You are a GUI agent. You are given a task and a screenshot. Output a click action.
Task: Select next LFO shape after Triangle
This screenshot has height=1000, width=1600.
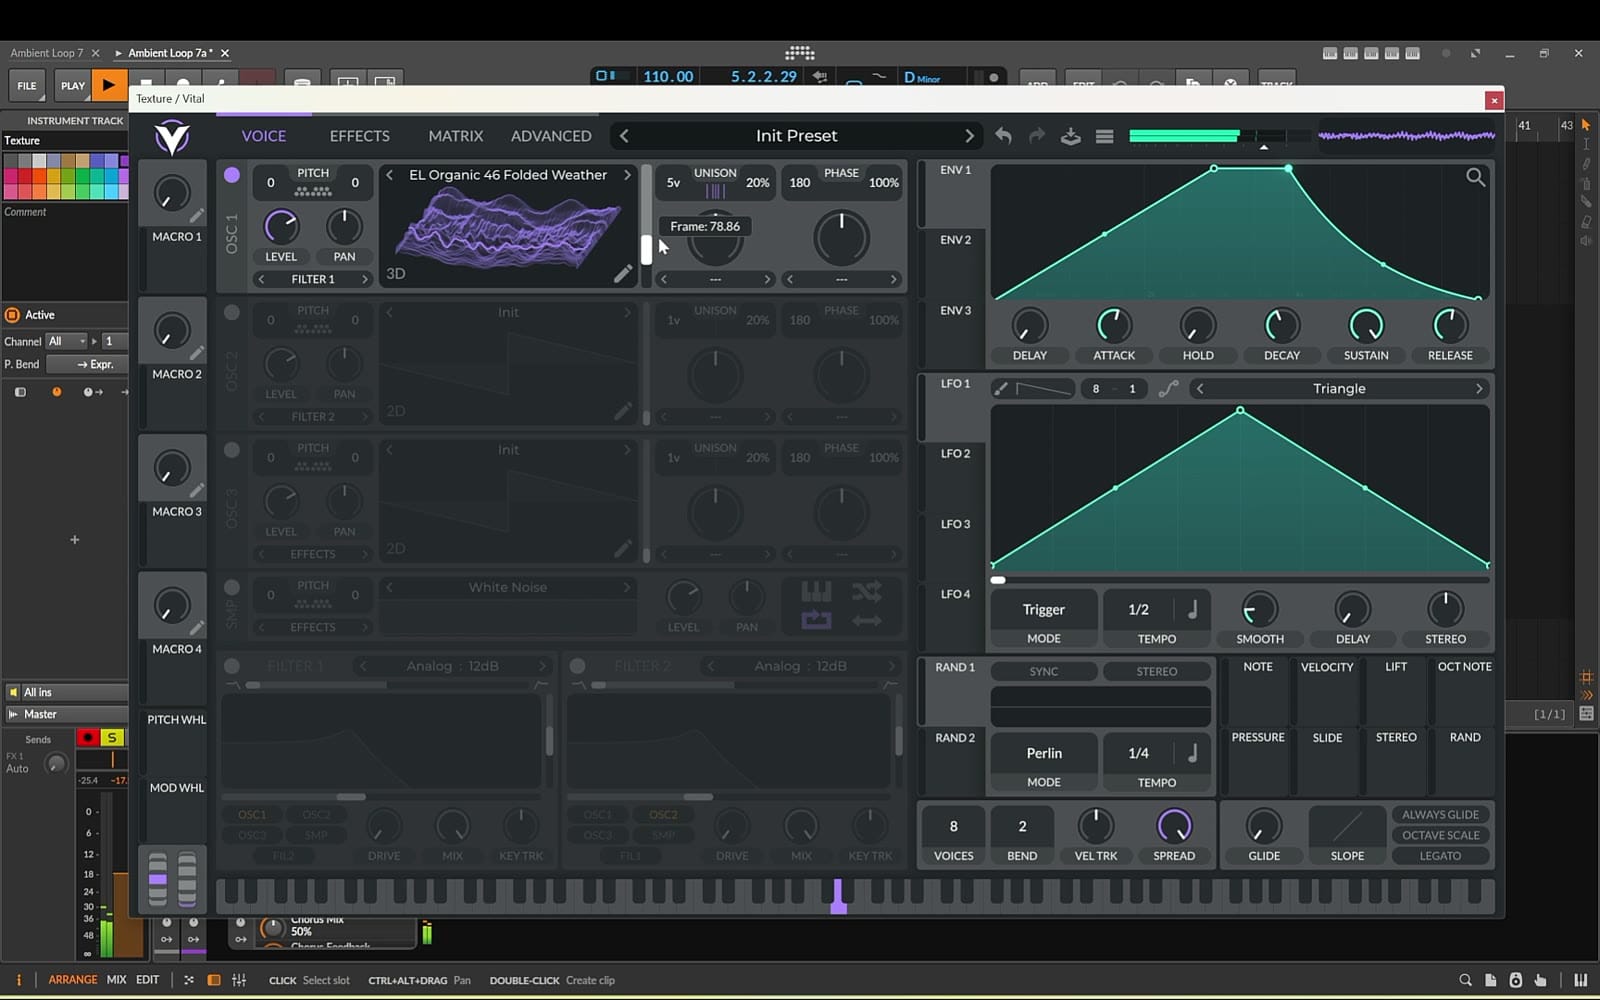pos(1479,389)
